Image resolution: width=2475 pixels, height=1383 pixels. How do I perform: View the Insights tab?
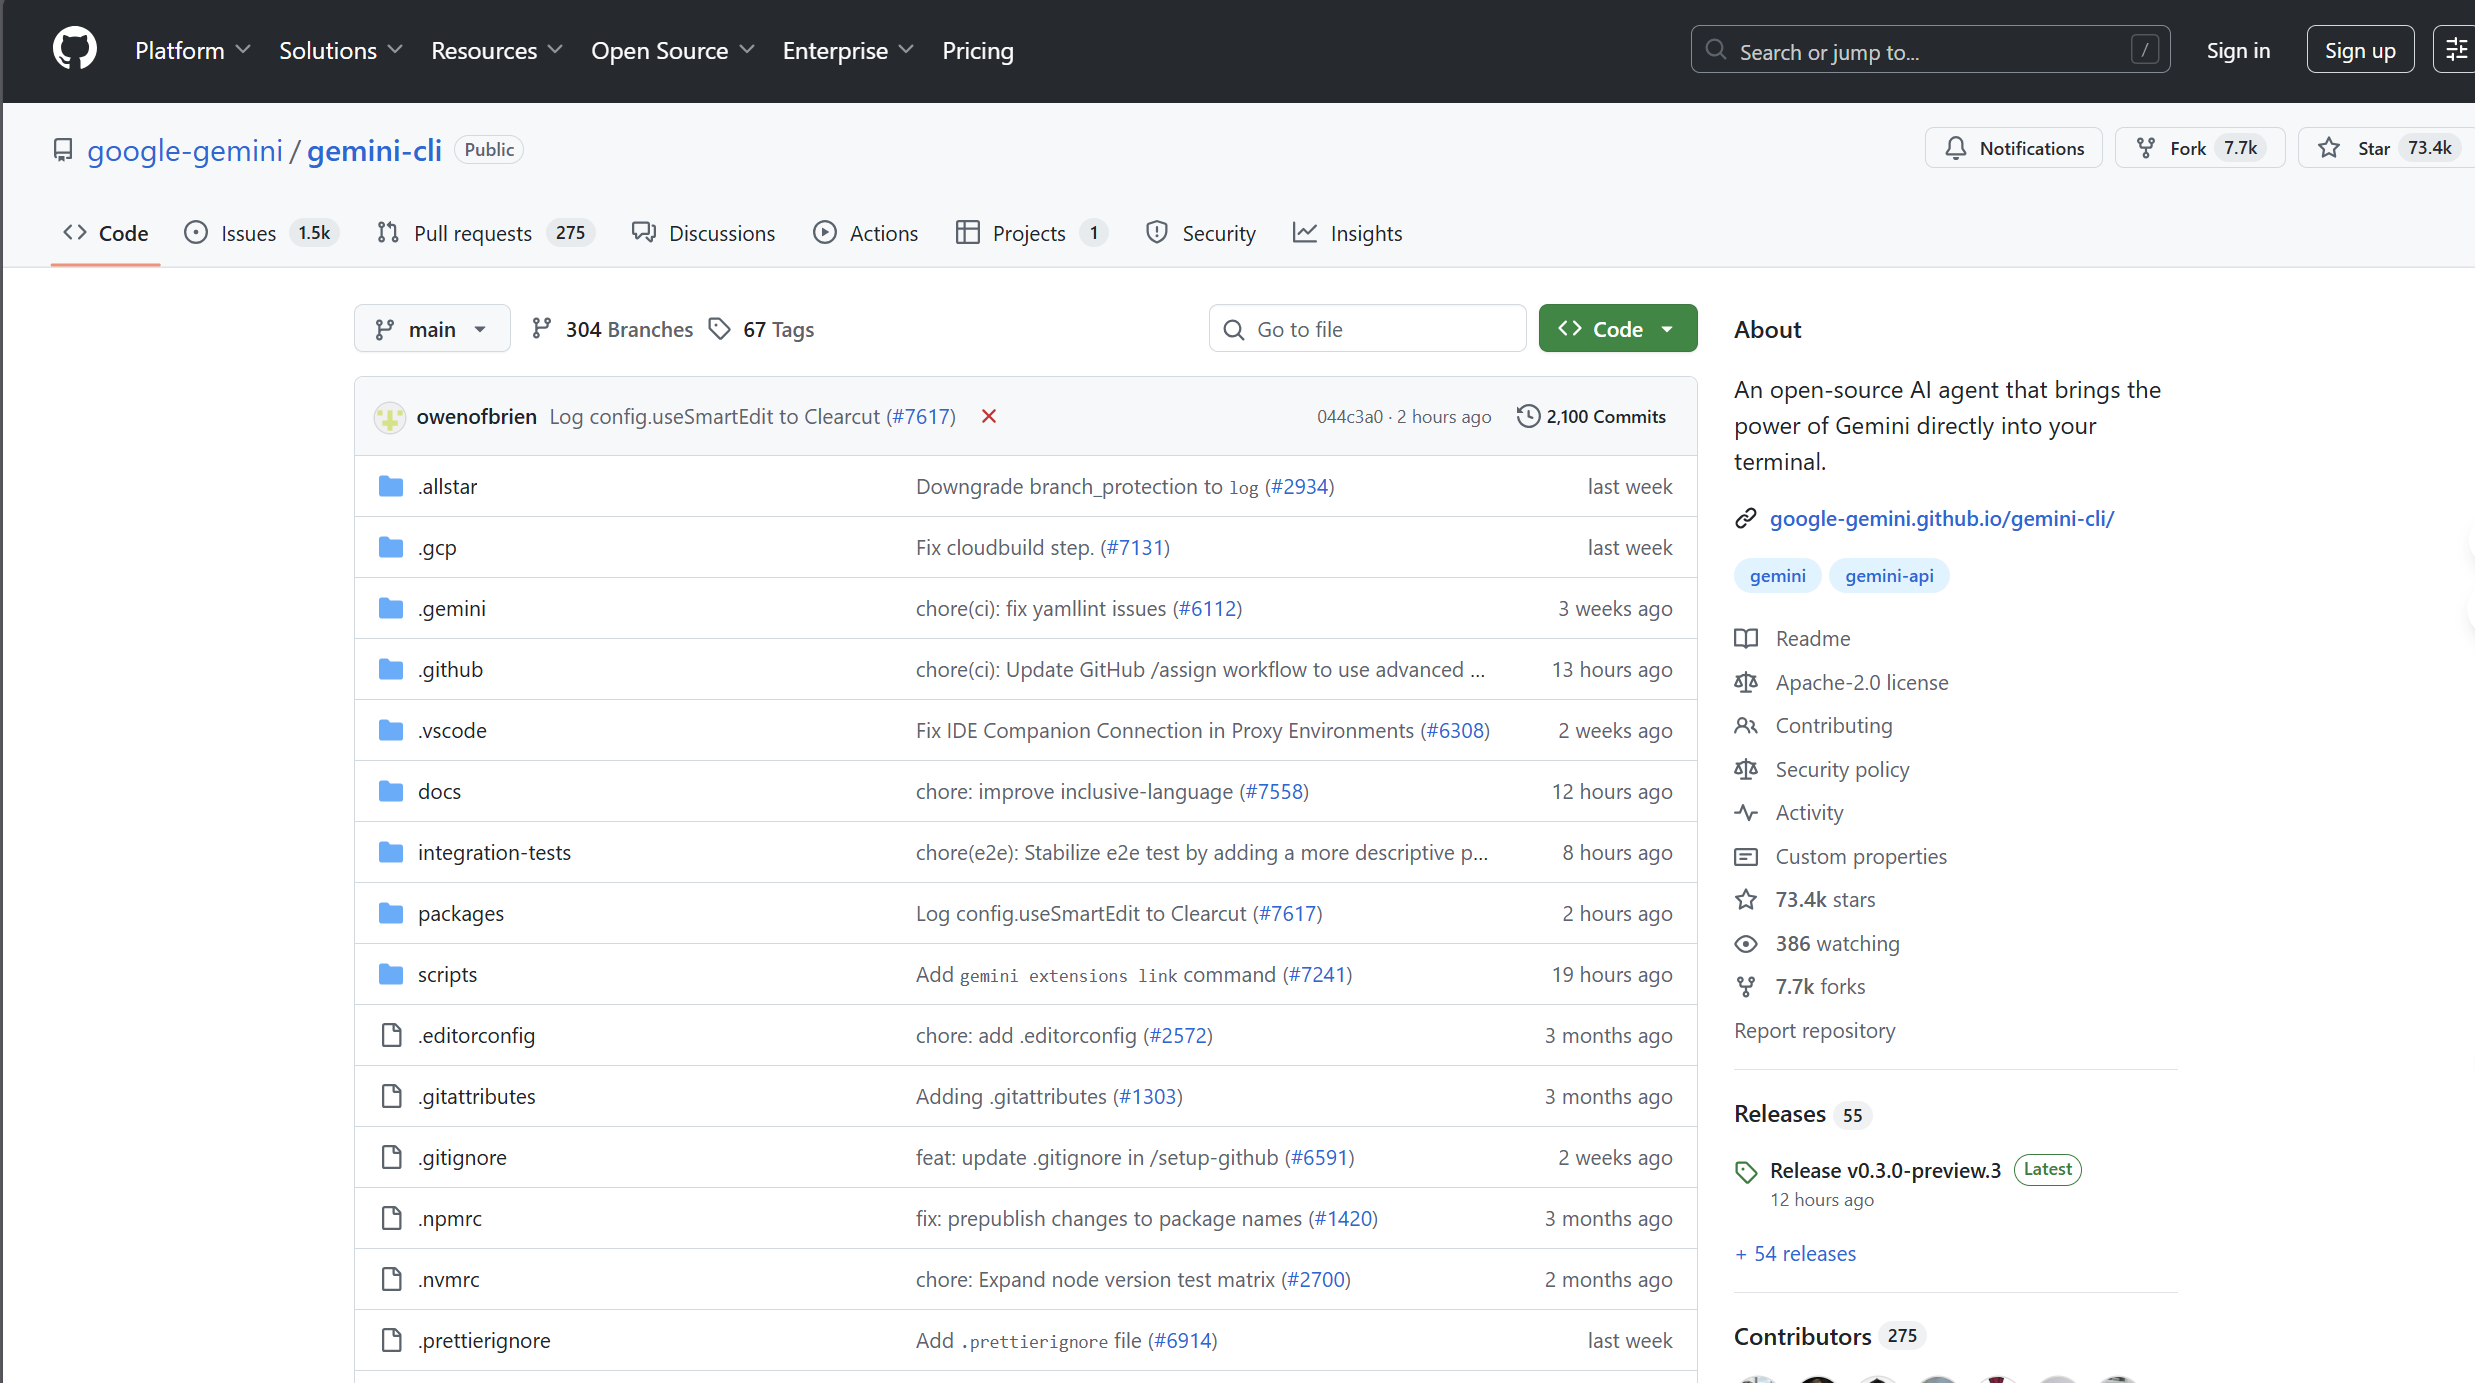[1348, 233]
